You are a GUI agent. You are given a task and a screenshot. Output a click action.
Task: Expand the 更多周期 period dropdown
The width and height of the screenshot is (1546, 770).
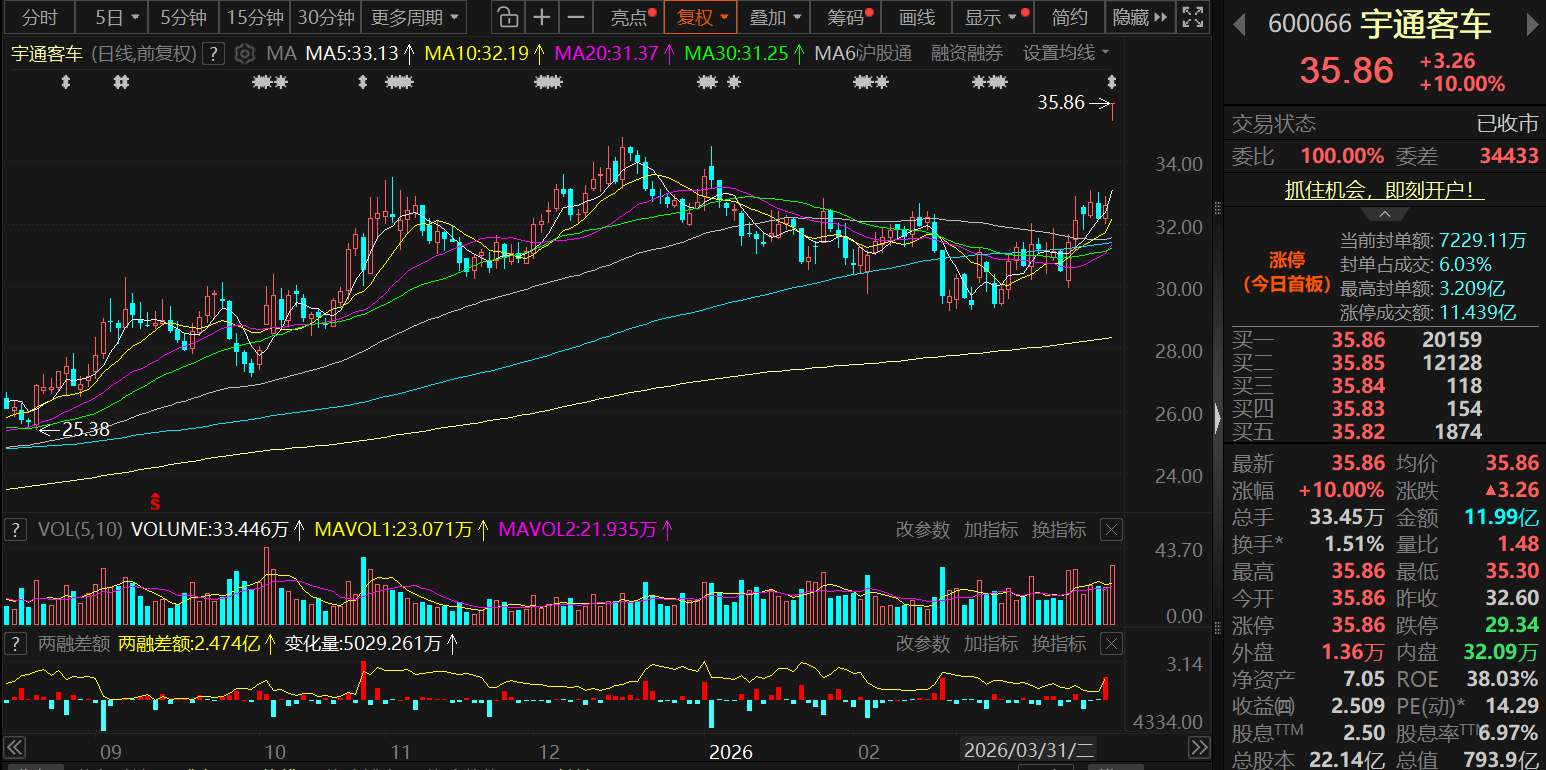pos(414,17)
